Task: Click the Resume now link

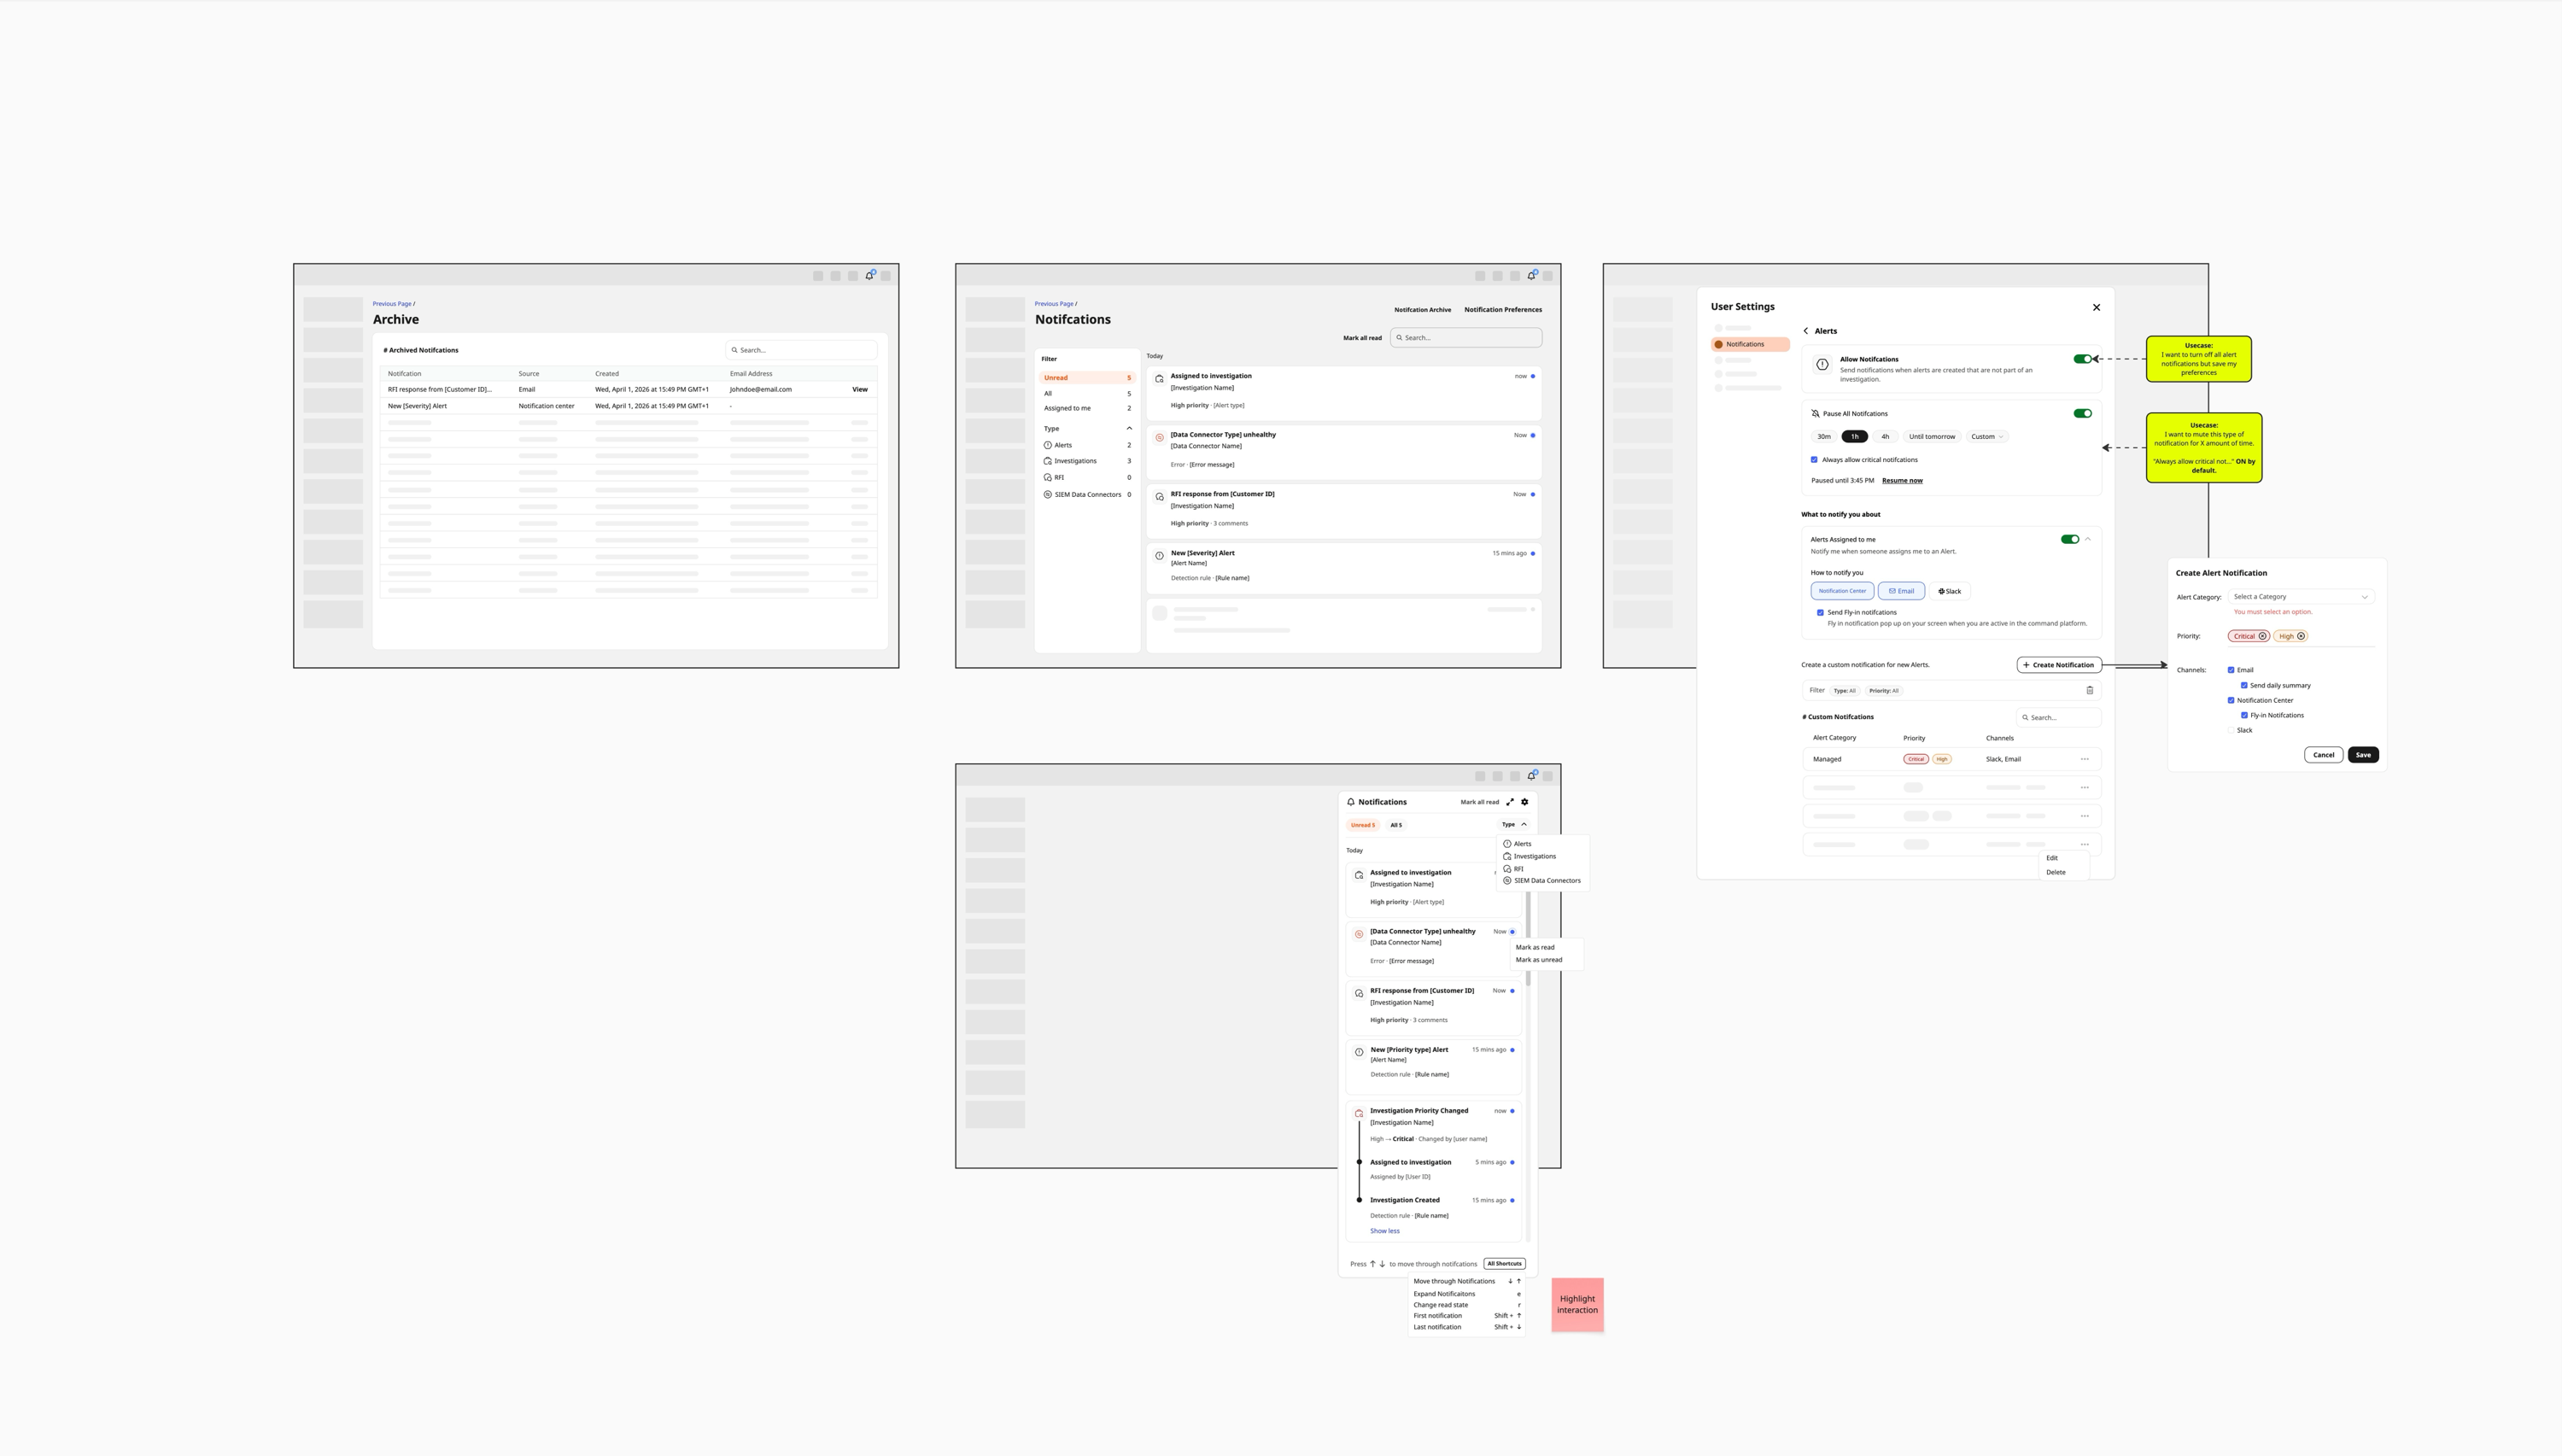Action: tap(1902, 481)
